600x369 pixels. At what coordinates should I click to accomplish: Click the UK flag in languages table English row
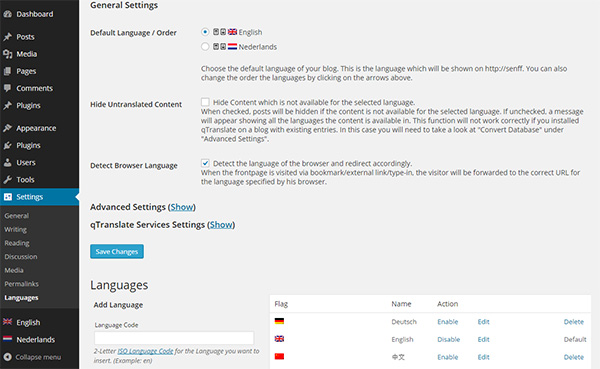(279, 339)
